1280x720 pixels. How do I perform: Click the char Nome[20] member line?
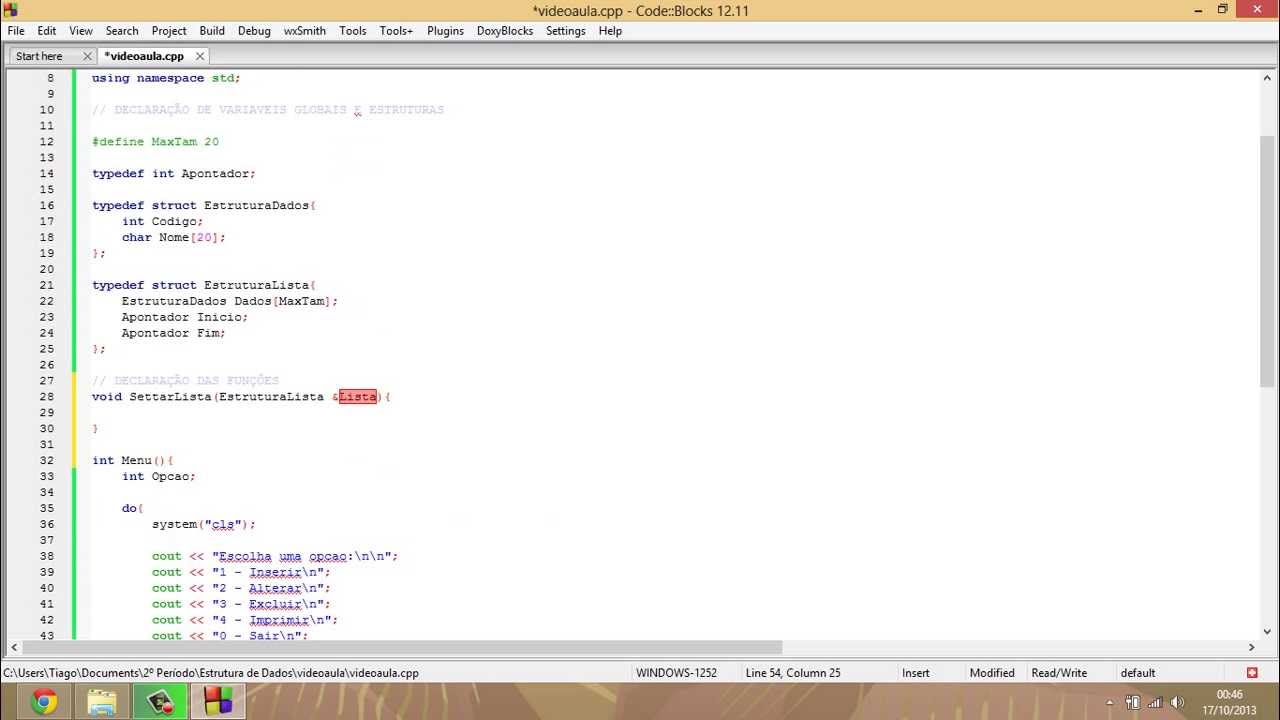tap(174, 238)
